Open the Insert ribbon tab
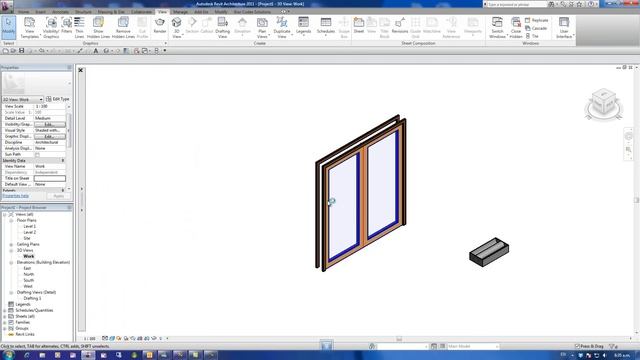The image size is (640, 360). point(40,12)
